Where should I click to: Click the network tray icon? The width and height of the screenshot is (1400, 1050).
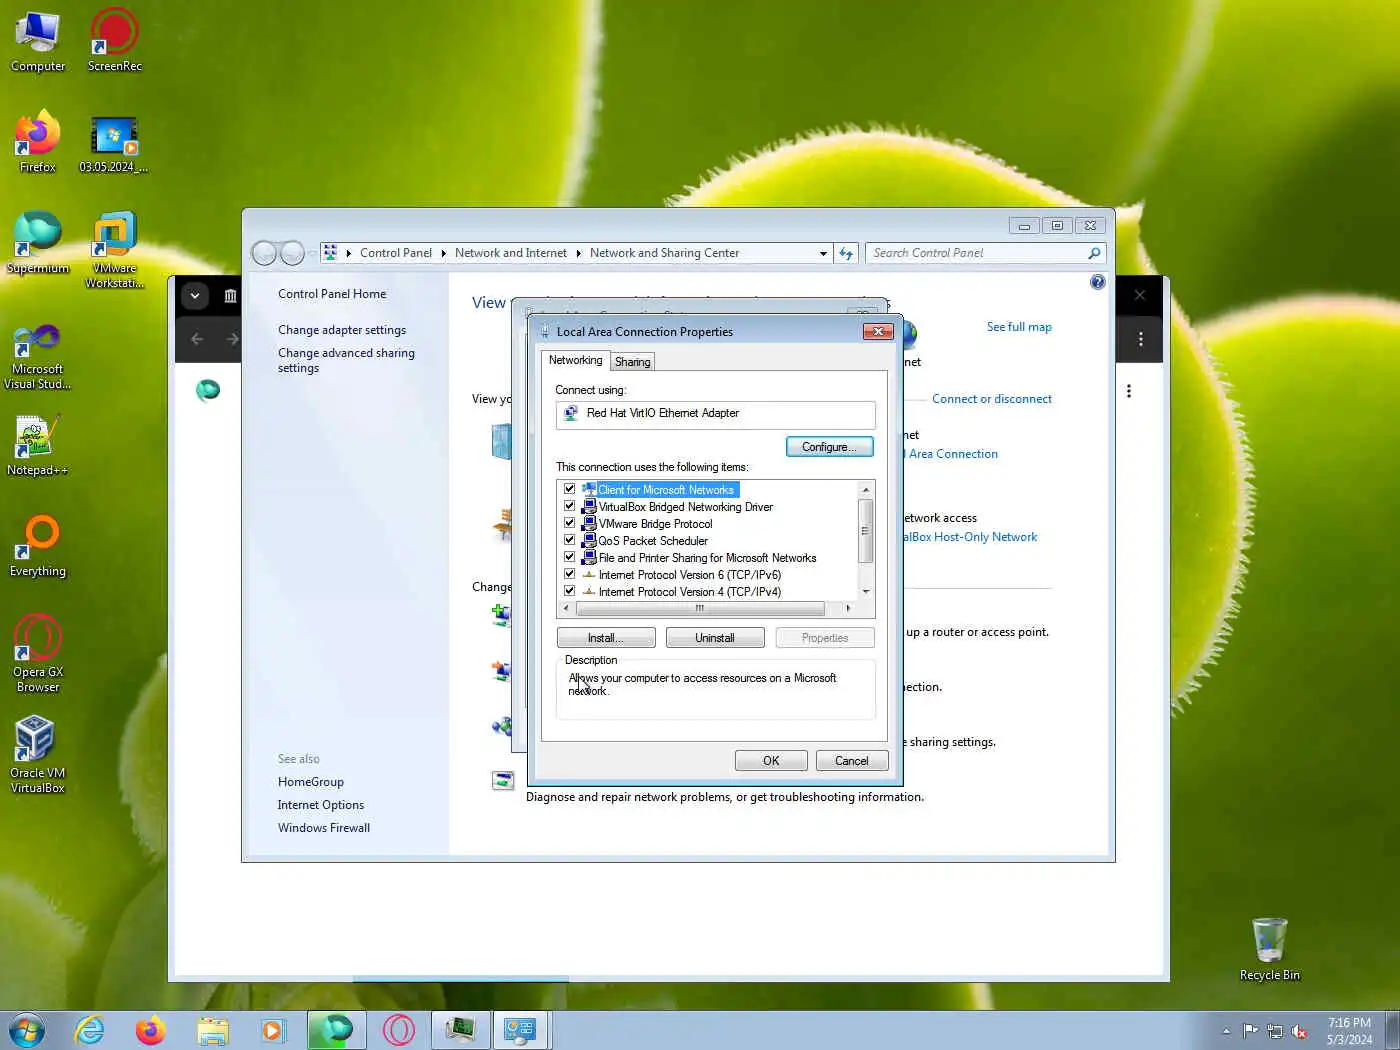point(1275,1031)
